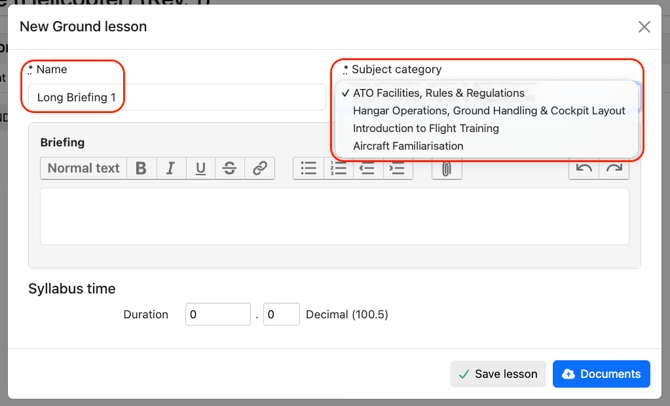Open the Documents upload button
Screen dimensions: 670x406
601,374
